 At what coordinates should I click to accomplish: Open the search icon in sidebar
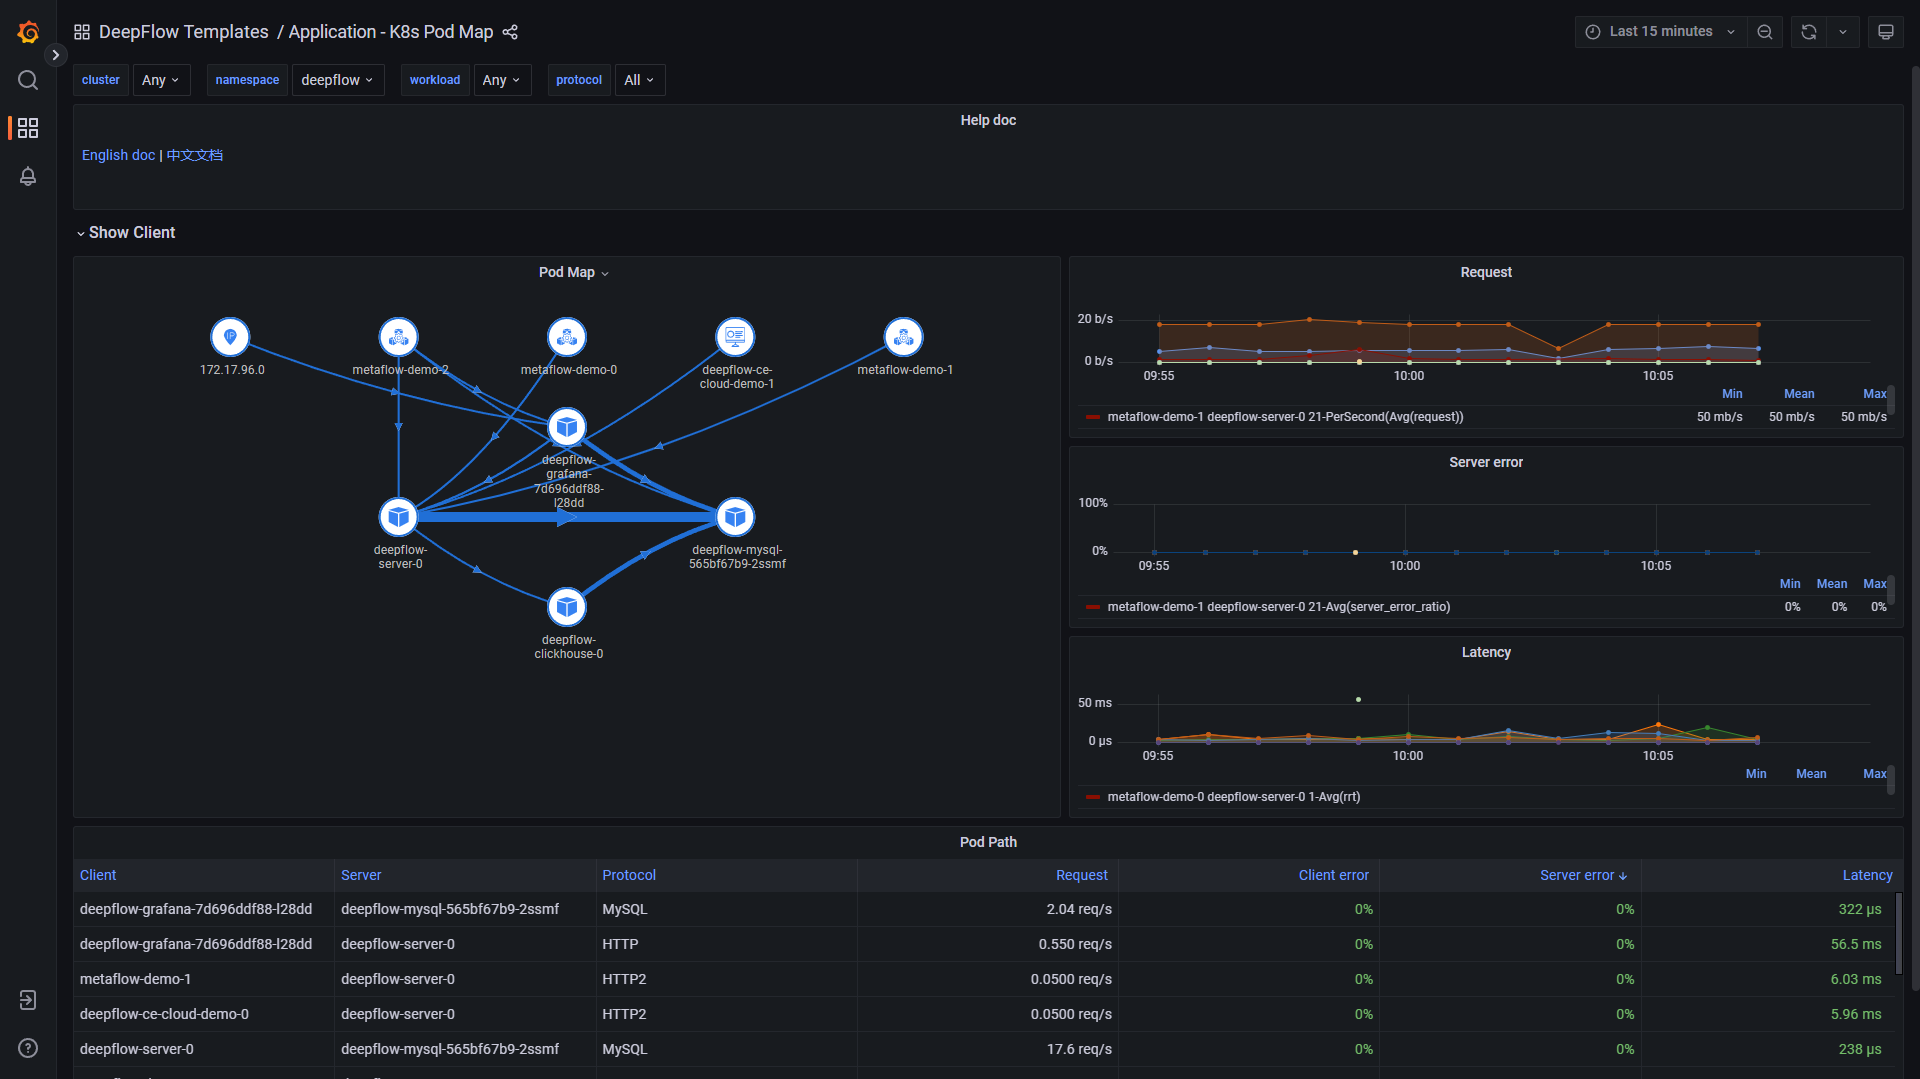click(x=28, y=80)
